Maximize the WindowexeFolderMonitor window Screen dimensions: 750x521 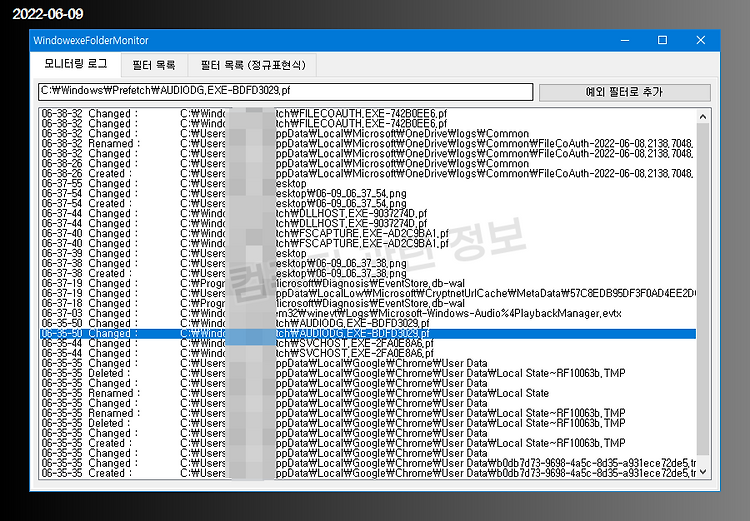coord(662,40)
